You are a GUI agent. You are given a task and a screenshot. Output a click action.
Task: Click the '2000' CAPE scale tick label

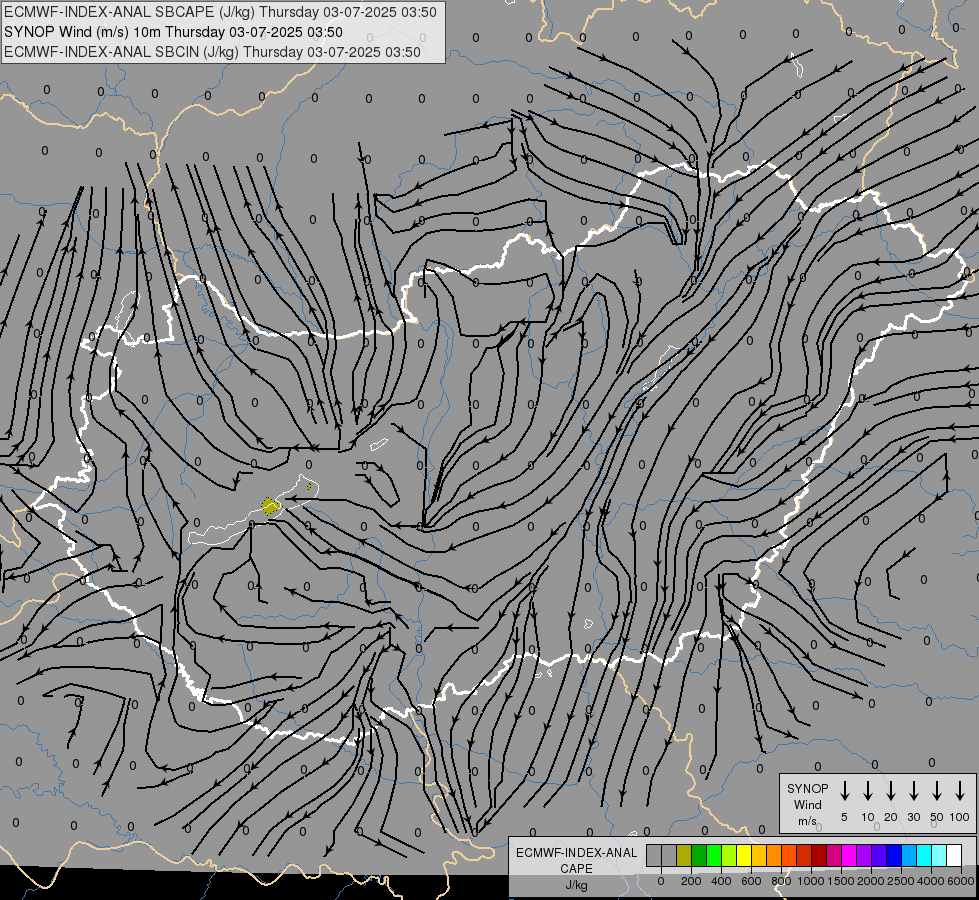871,881
